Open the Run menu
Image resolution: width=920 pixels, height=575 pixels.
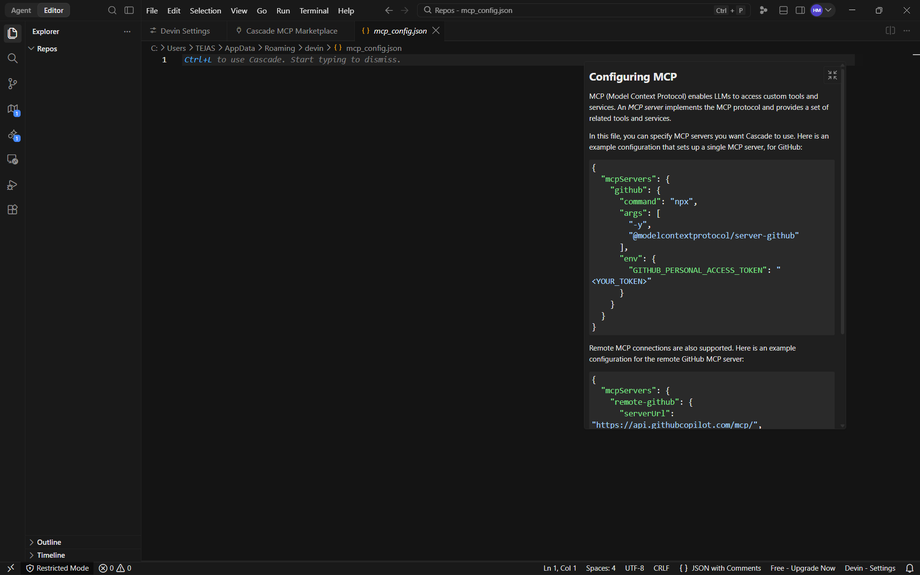pos(283,11)
